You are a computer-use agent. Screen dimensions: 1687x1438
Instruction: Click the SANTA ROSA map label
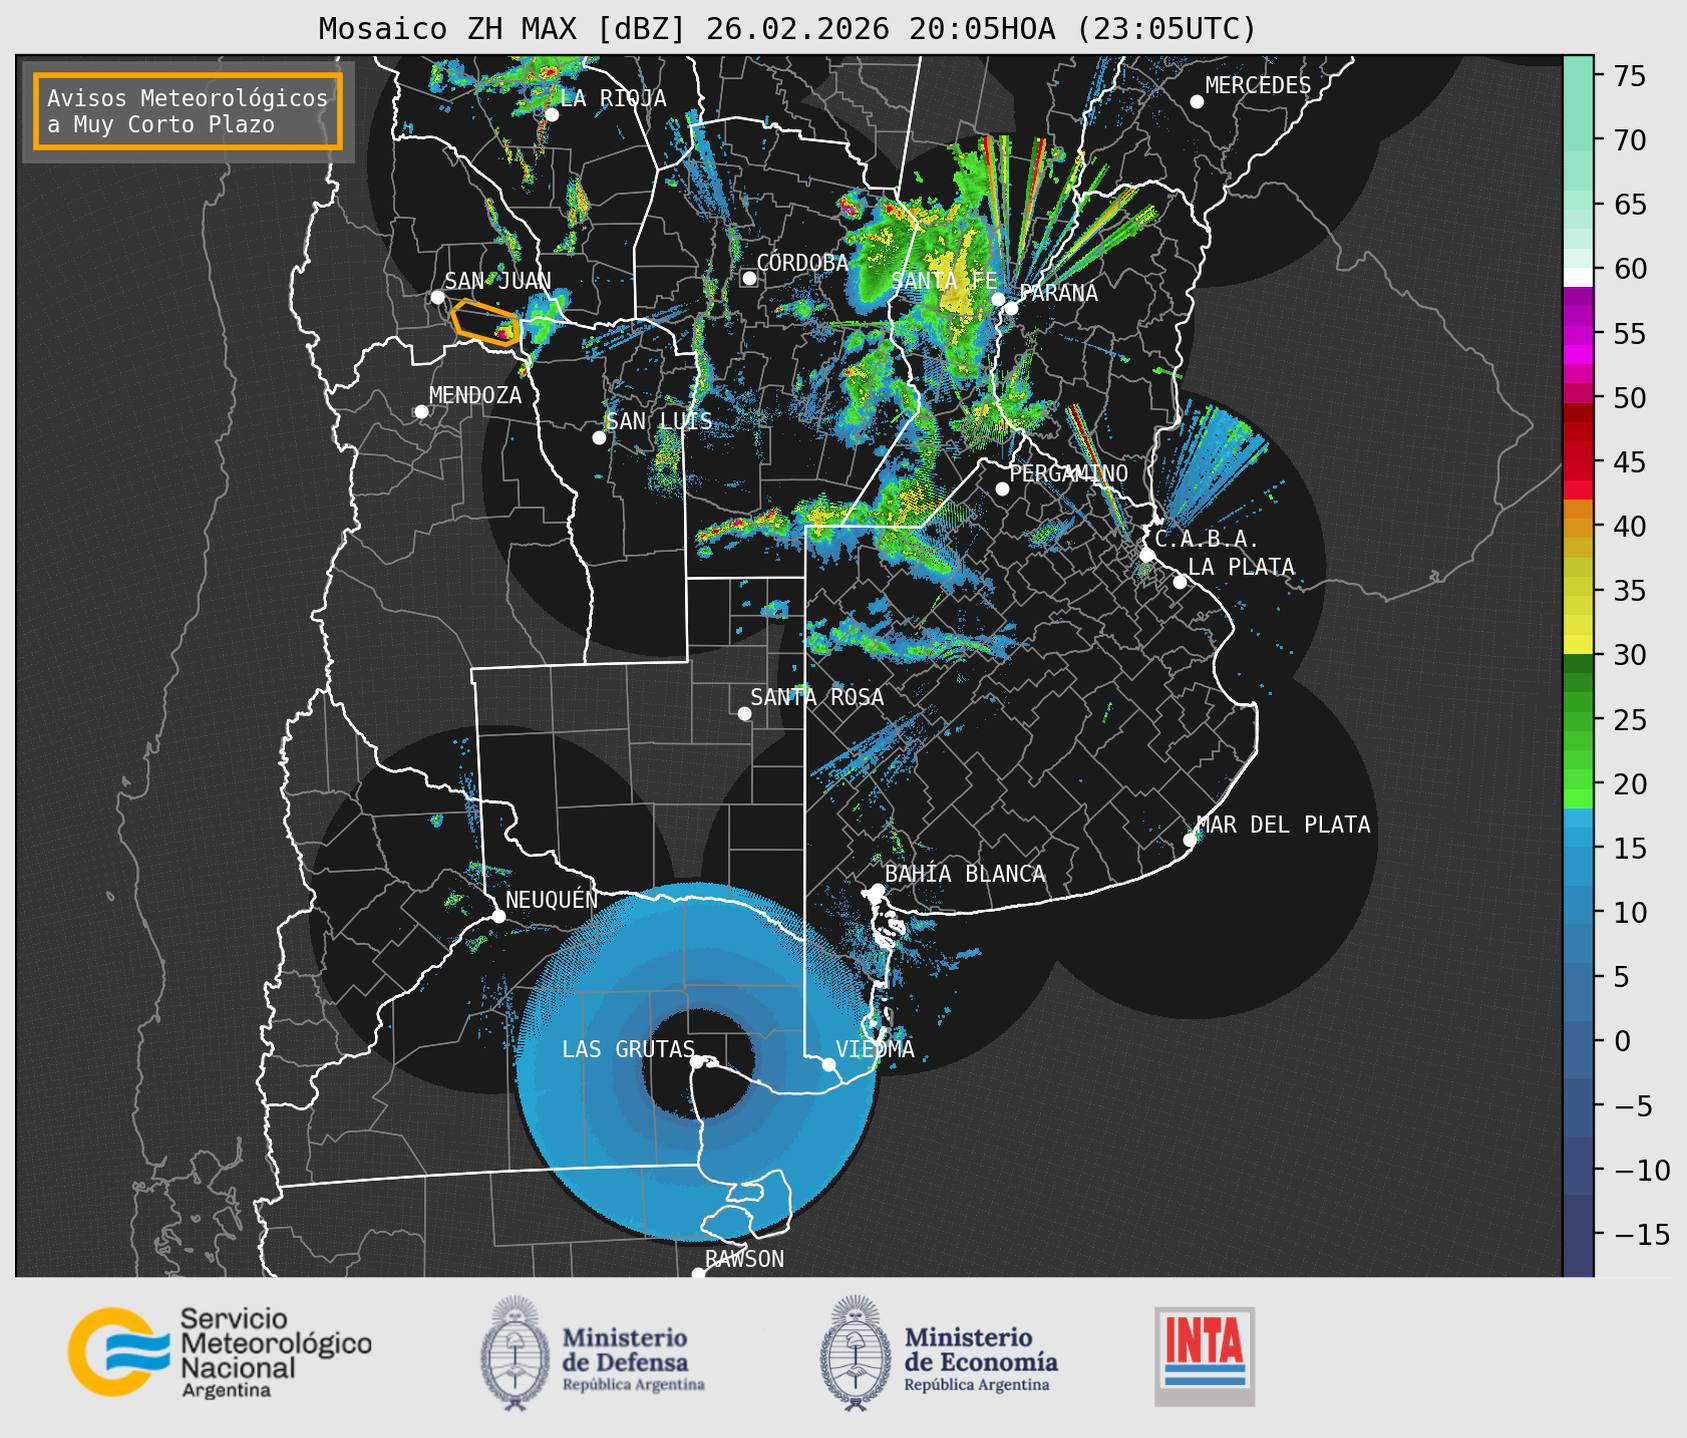(817, 697)
